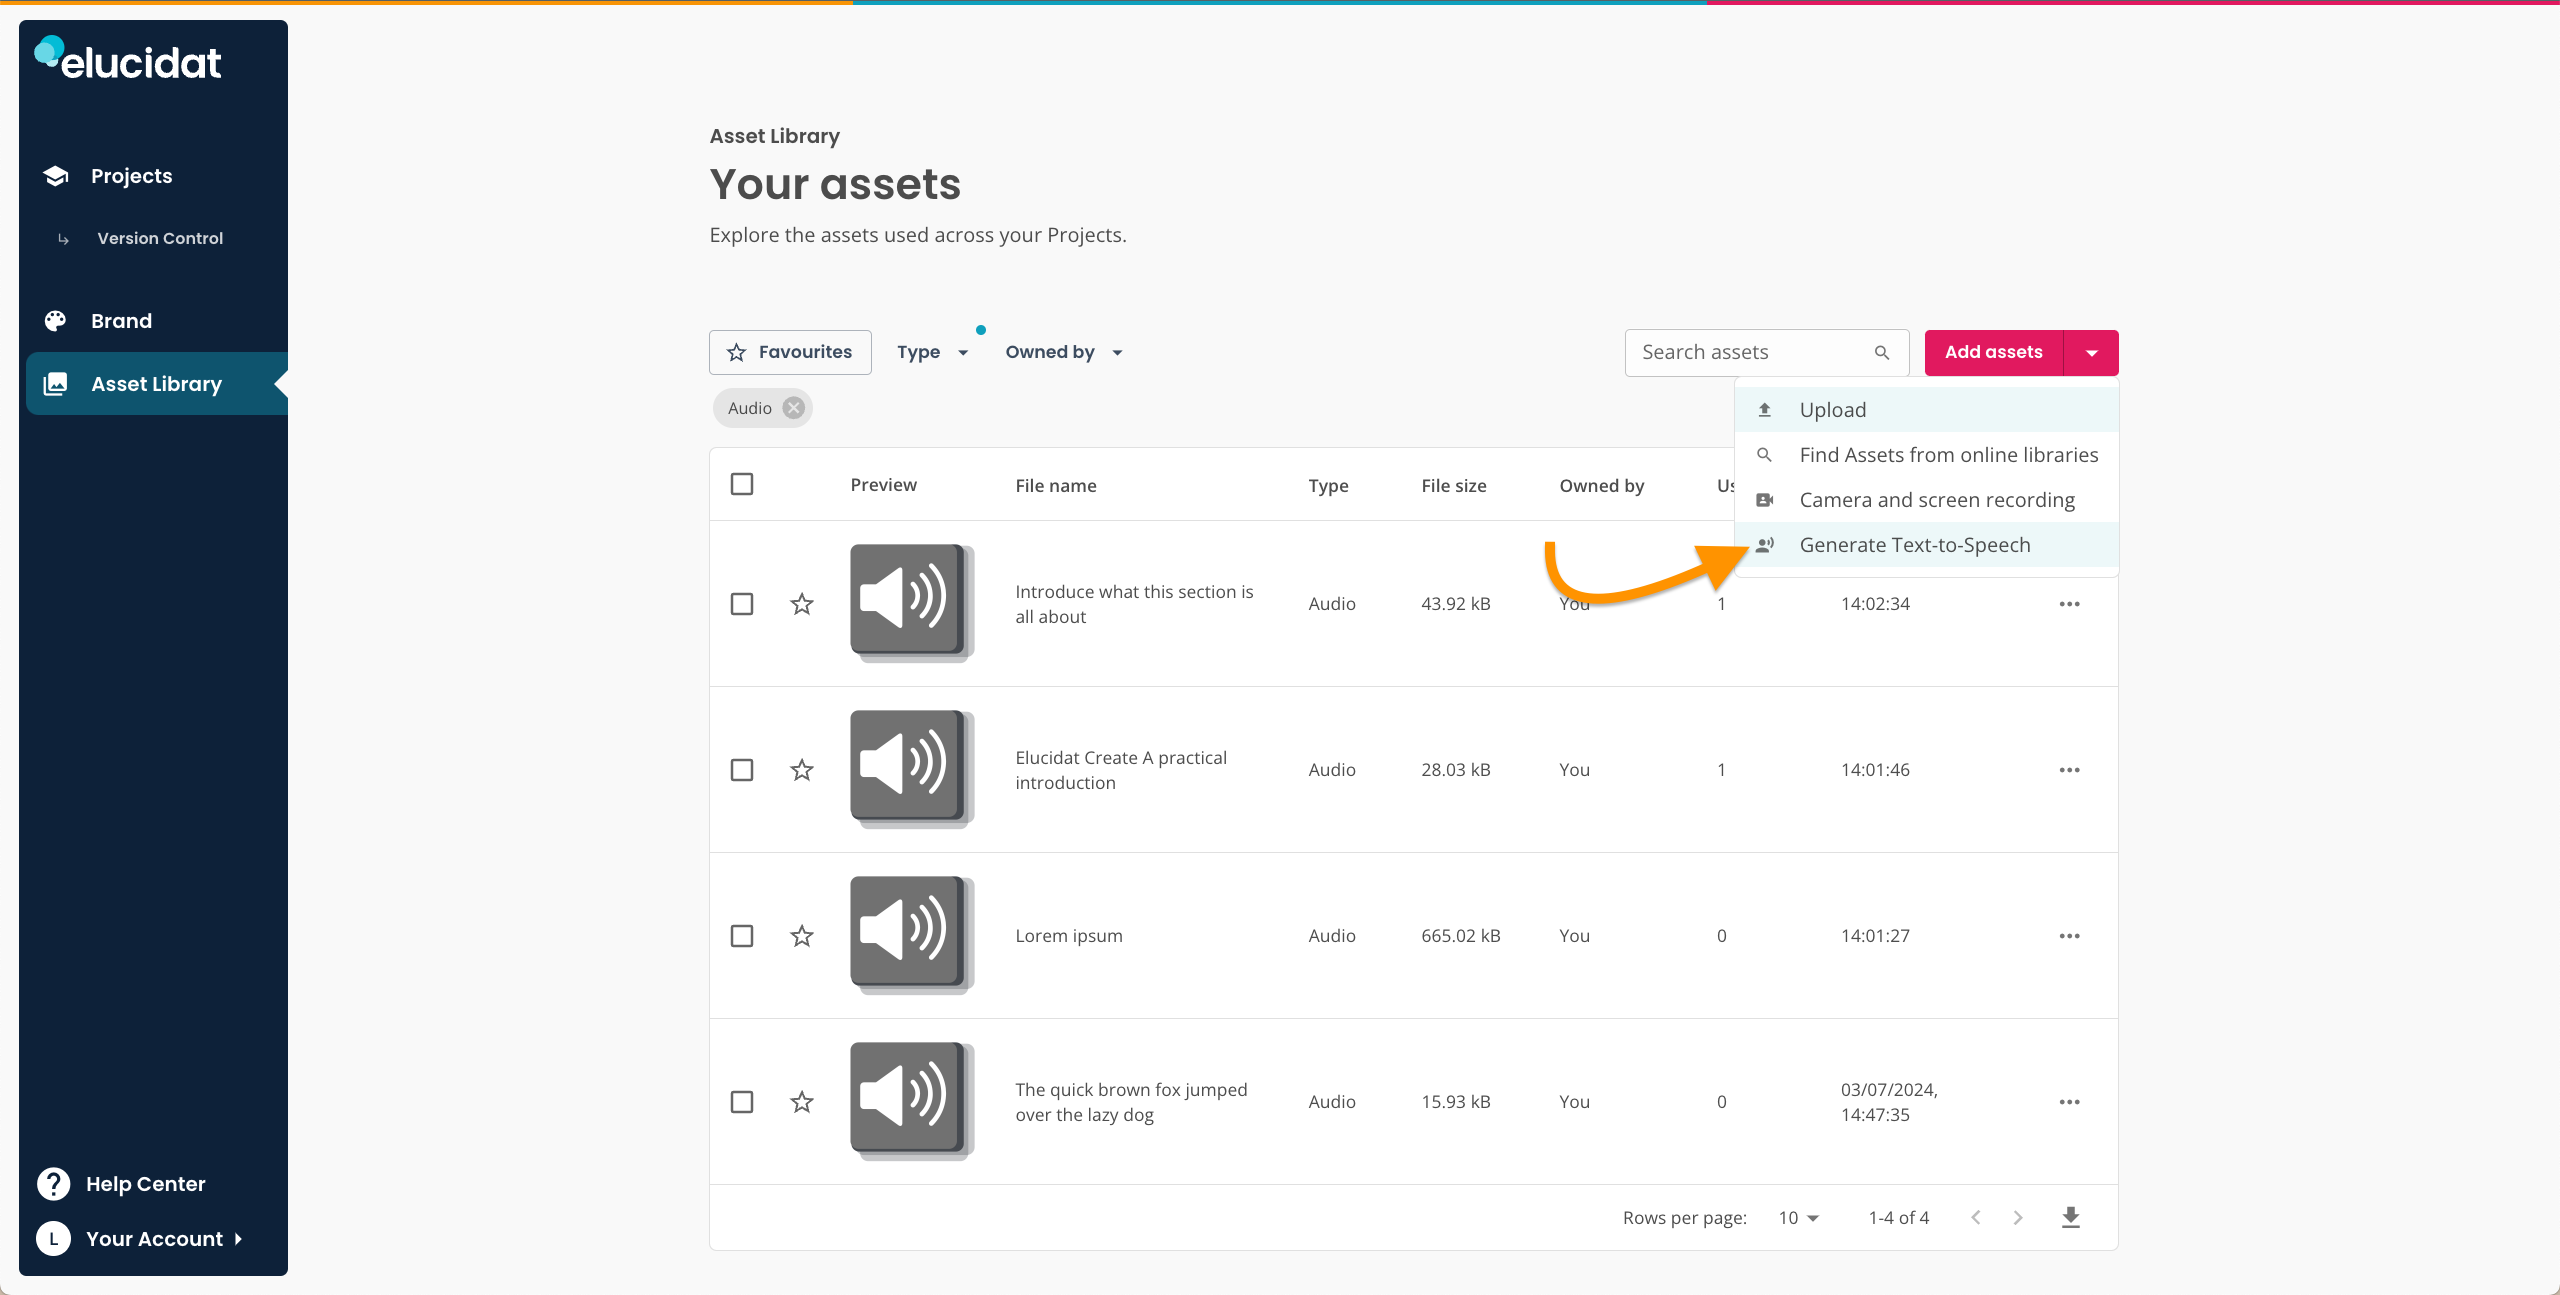Favourite the quick brown fox audio file
Image resolution: width=2560 pixels, height=1295 pixels.
click(801, 1101)
